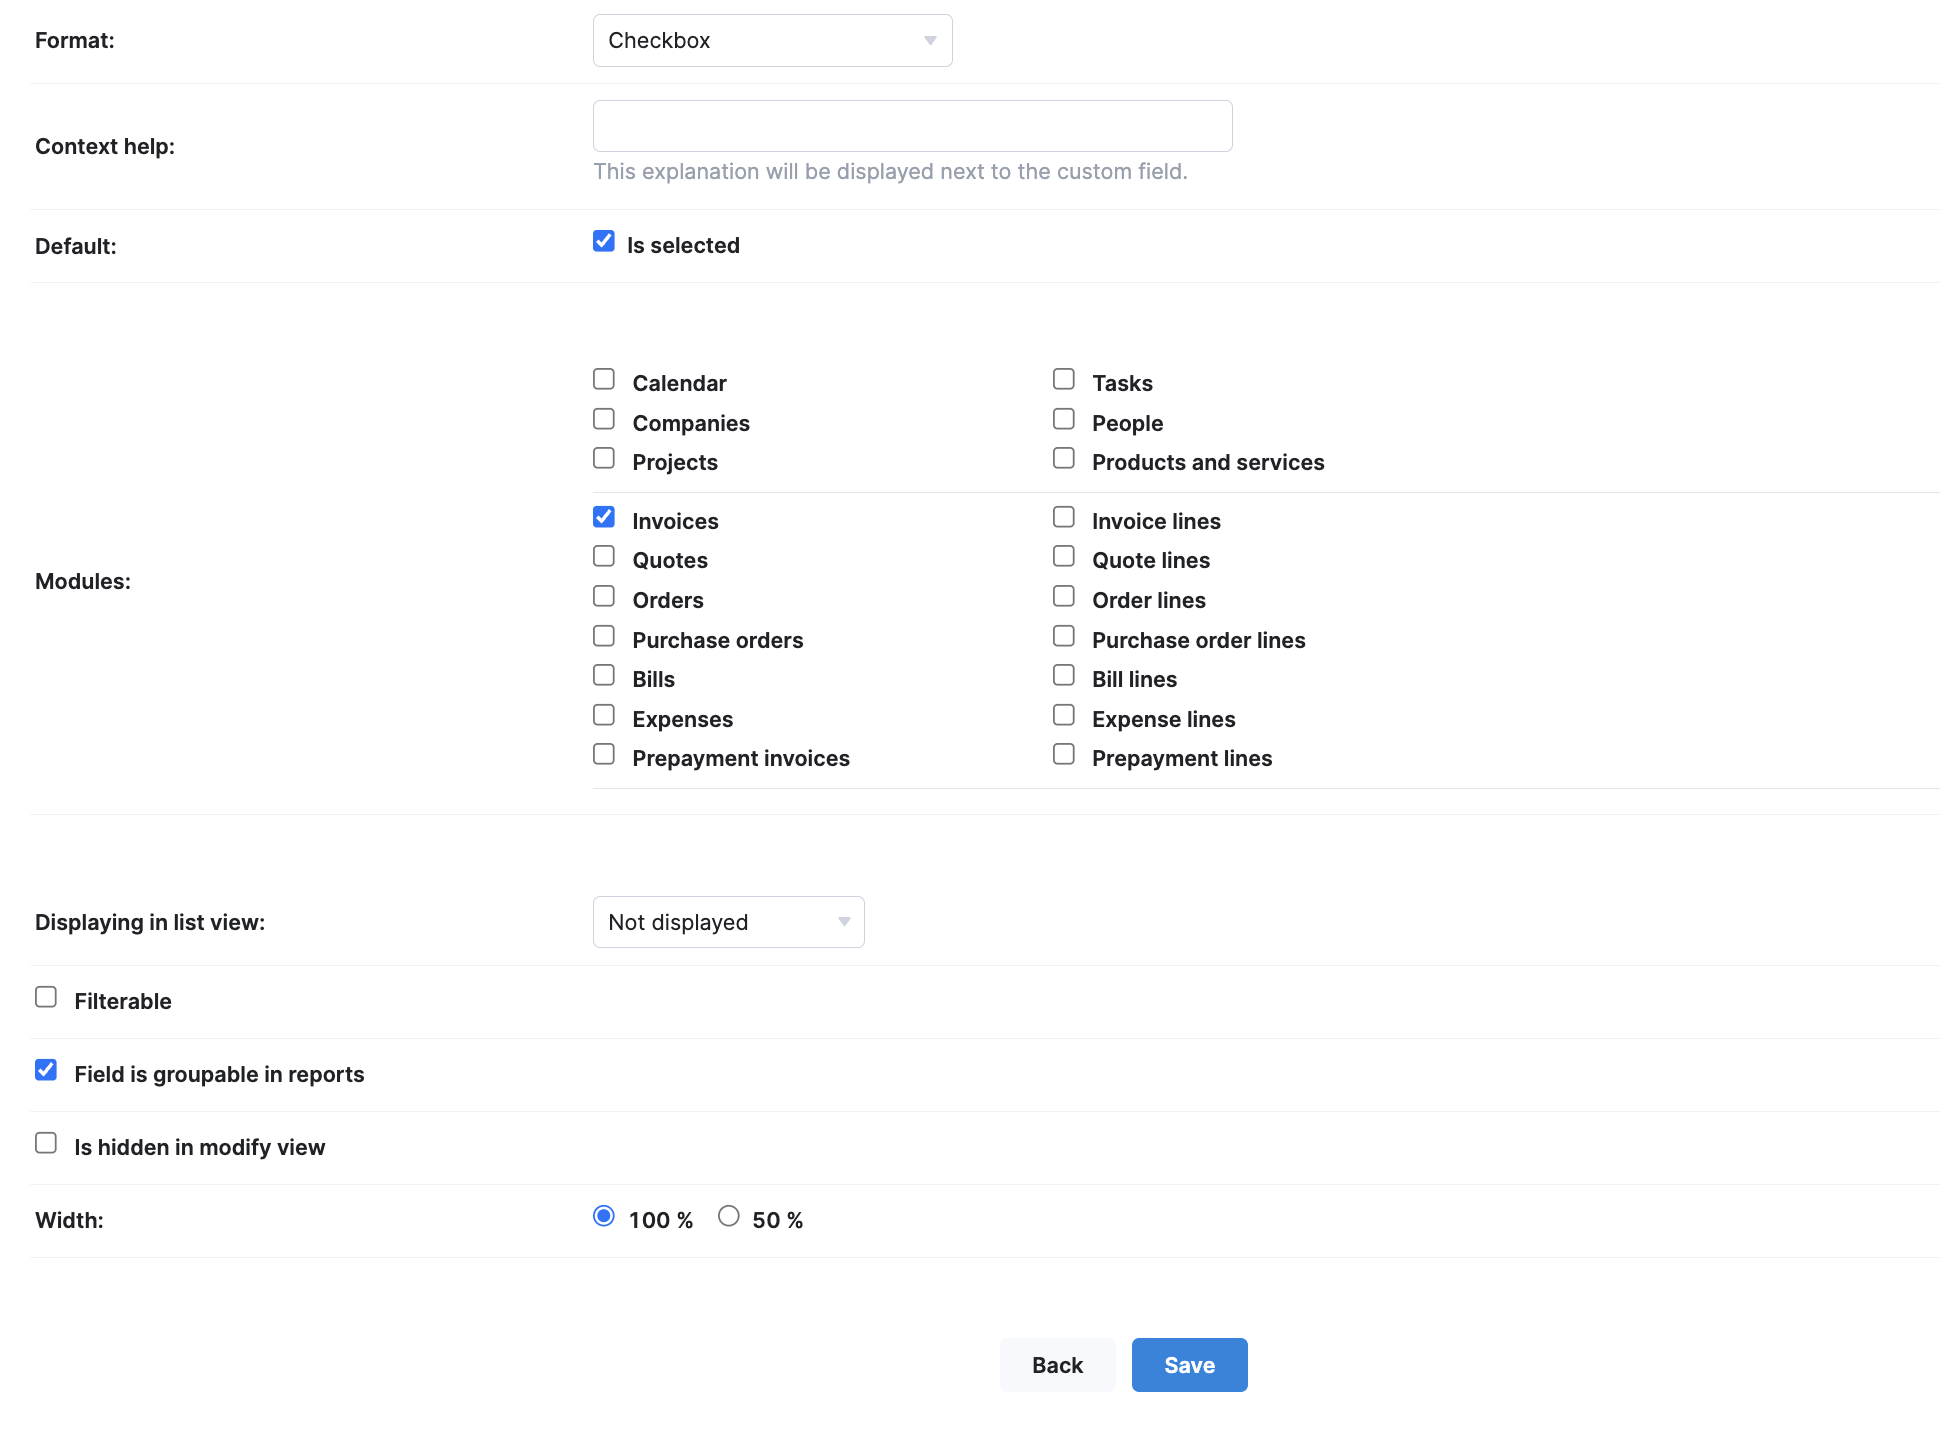Image resolution: width=1940 pixels, height=1430 pixels.
Task: Enable the Filterable checkbox
Action: click(x=46, y=997)
